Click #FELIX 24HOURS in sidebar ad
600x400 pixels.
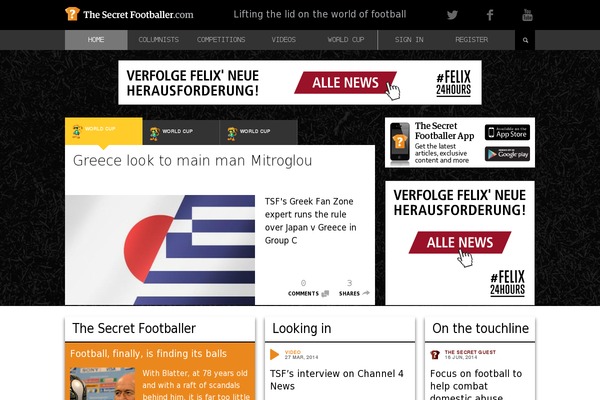[507, 283]
